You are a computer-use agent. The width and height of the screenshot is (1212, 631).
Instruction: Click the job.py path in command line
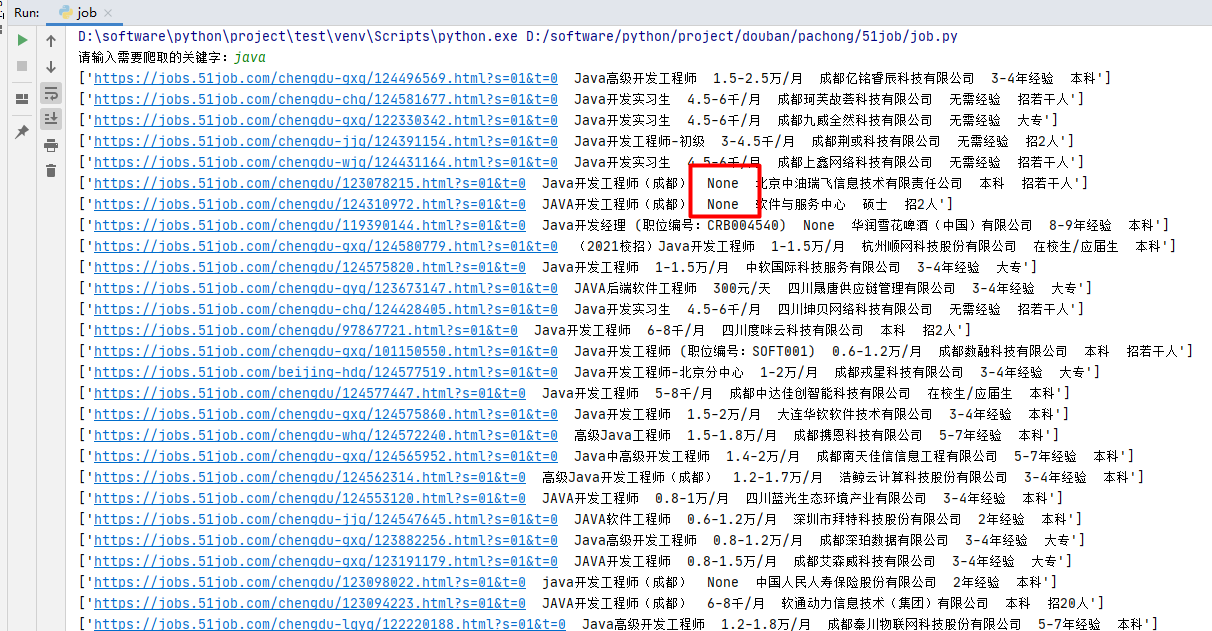742,36
